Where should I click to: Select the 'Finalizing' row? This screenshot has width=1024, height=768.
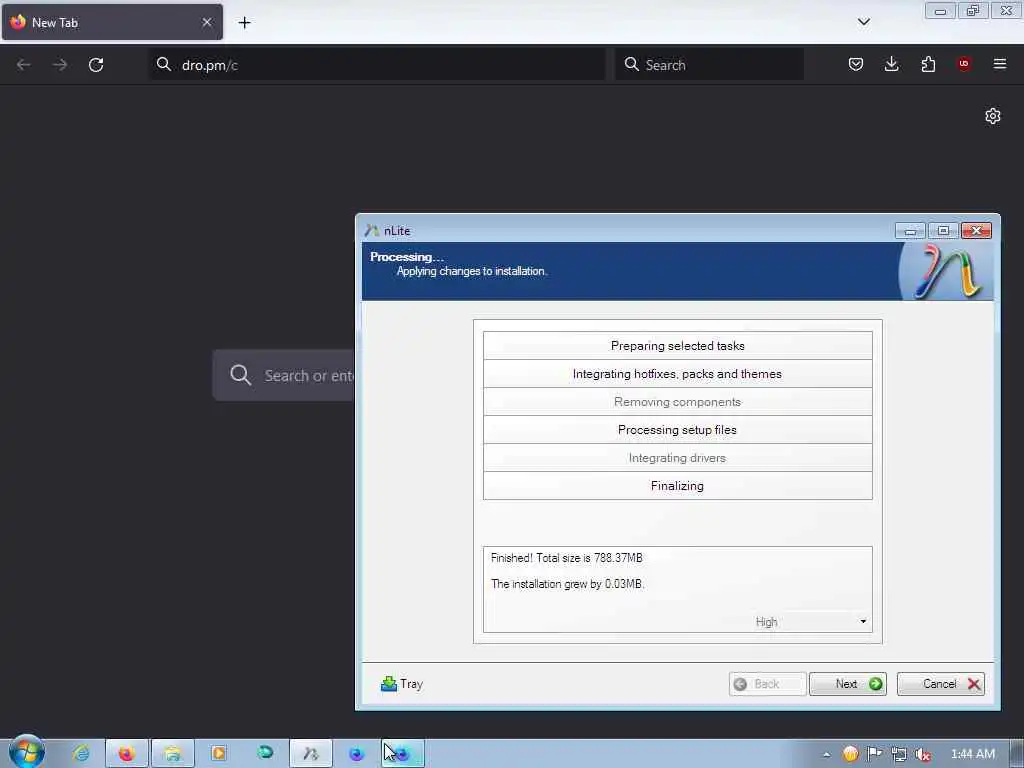pos(677,486)
